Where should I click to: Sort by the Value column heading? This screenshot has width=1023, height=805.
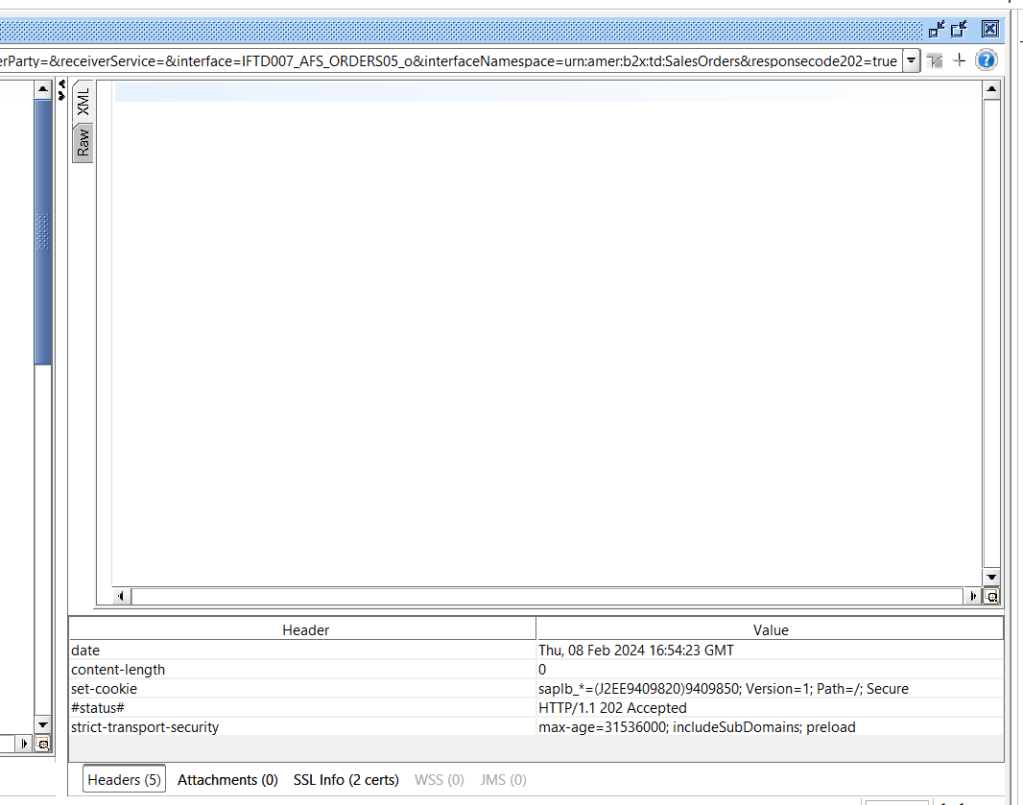(770, 629)
